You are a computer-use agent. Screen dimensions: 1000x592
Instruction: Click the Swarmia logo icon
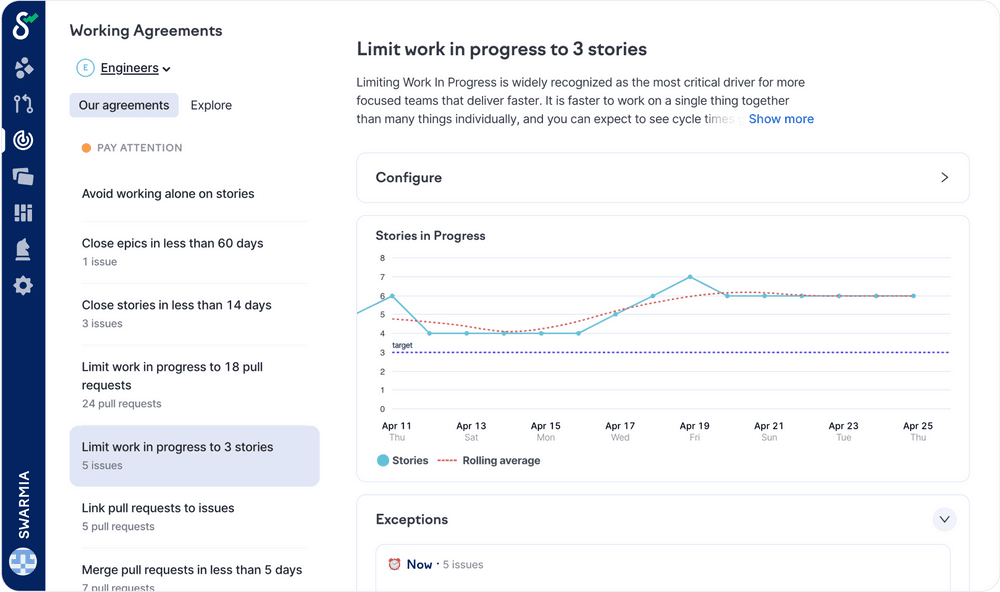tap(23, 26)
